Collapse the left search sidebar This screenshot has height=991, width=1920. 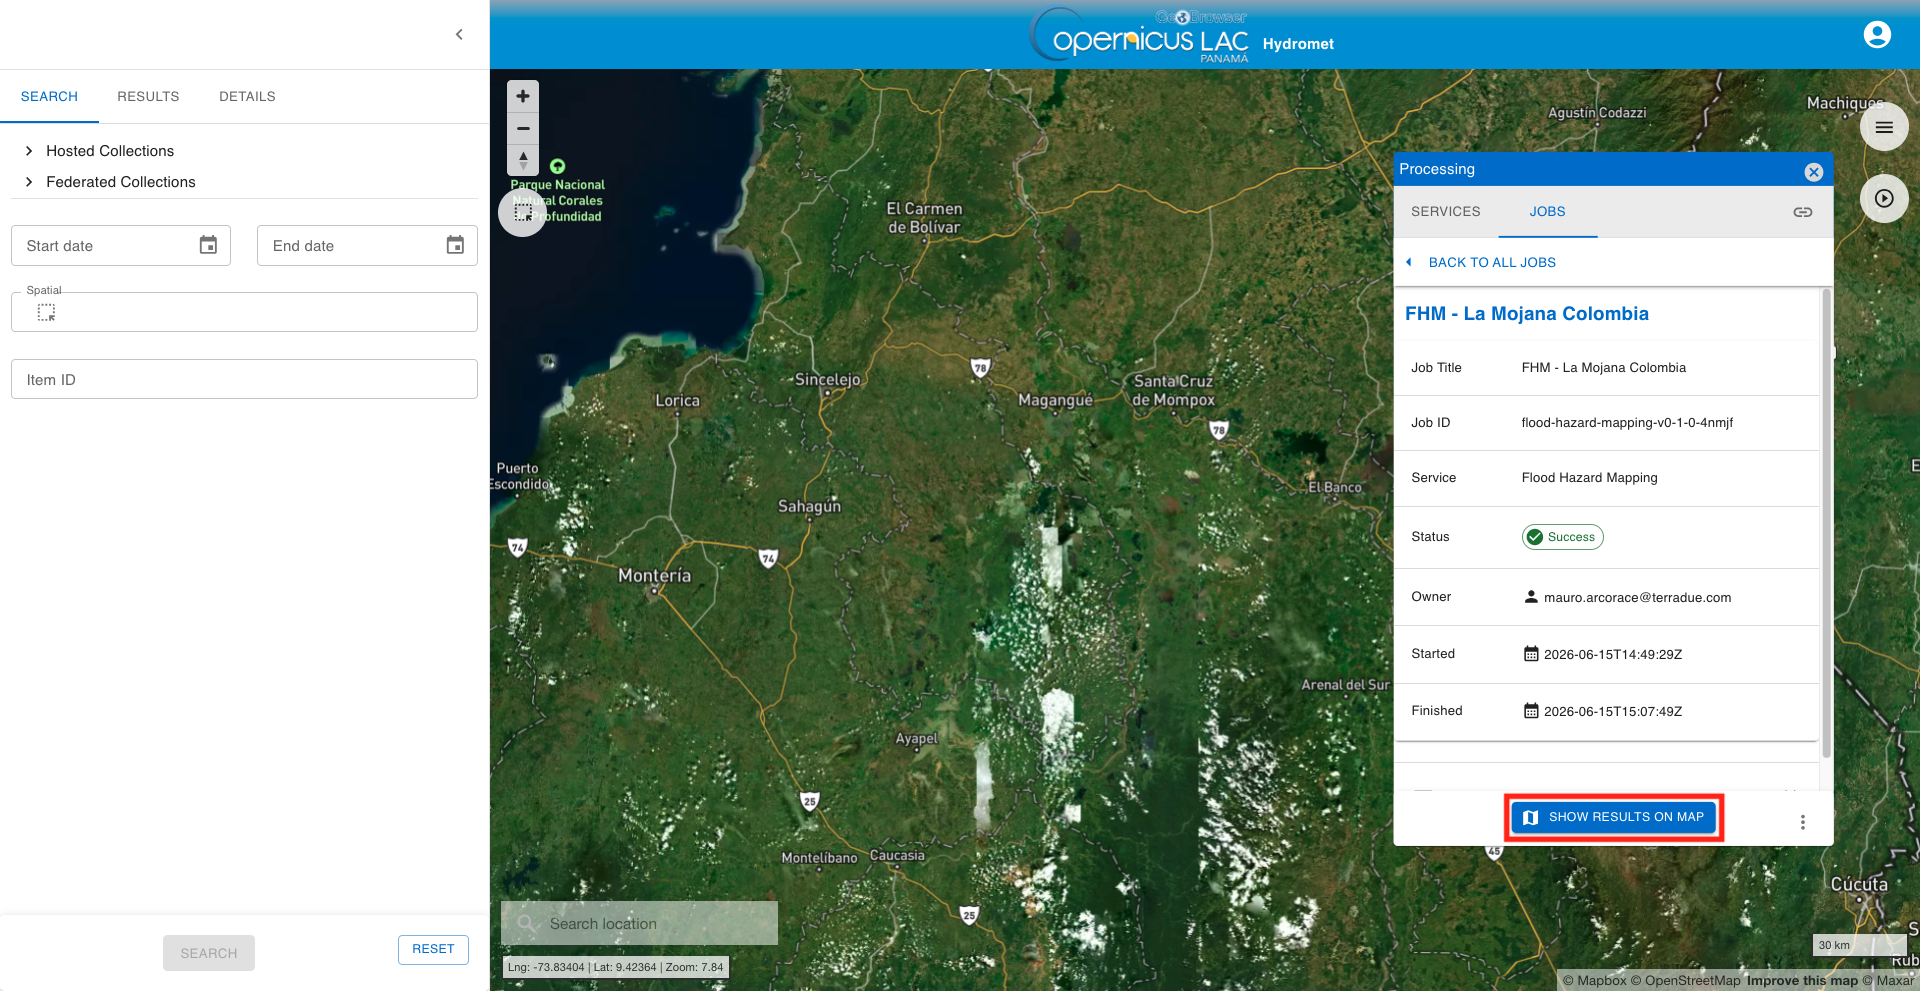click(x=459, y=35)
